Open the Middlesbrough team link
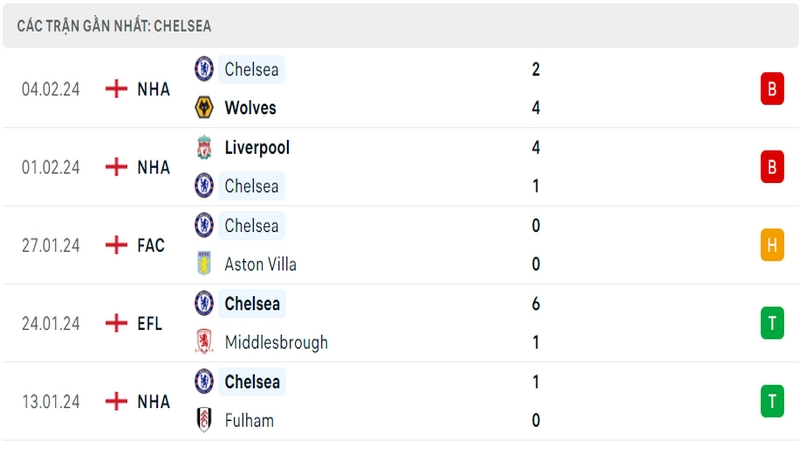The width and height of the screenshot is (800, 450). pyautogui.click(x=276, y=342)
